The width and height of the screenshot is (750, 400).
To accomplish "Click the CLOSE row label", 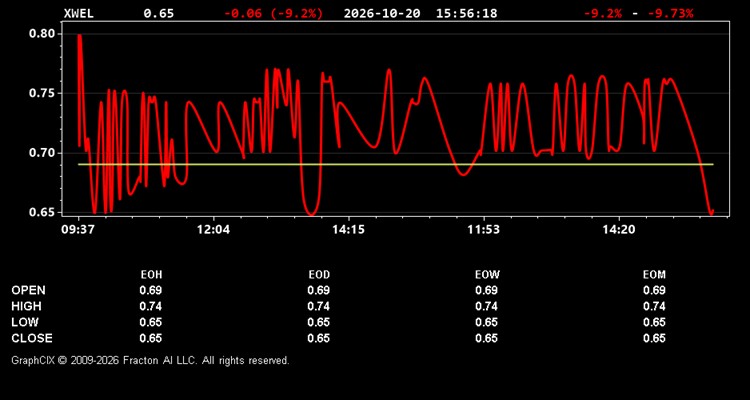I will click(x=32, y=338).
